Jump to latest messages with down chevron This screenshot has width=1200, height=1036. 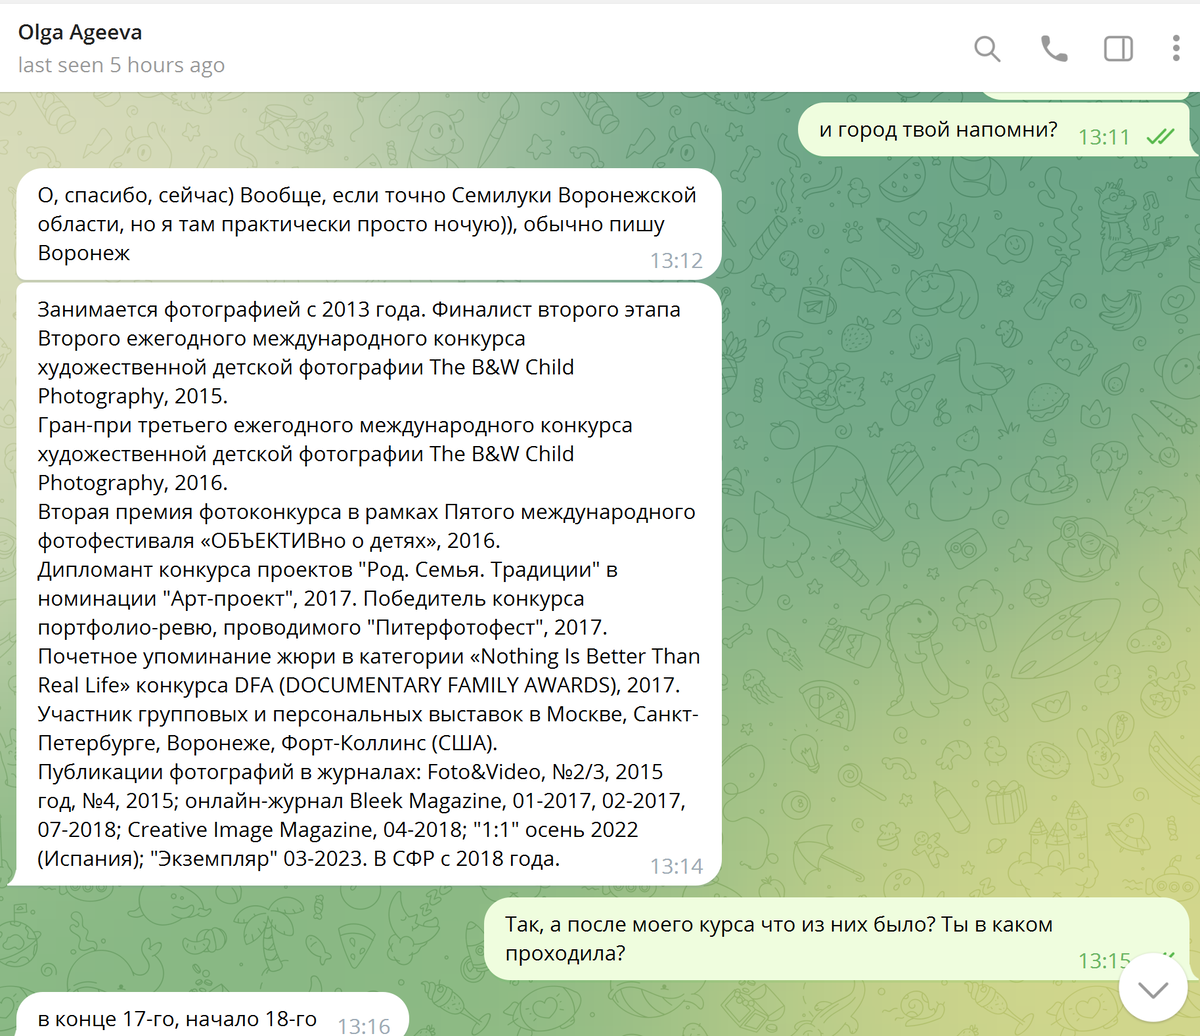click(x=1153, y=990)
